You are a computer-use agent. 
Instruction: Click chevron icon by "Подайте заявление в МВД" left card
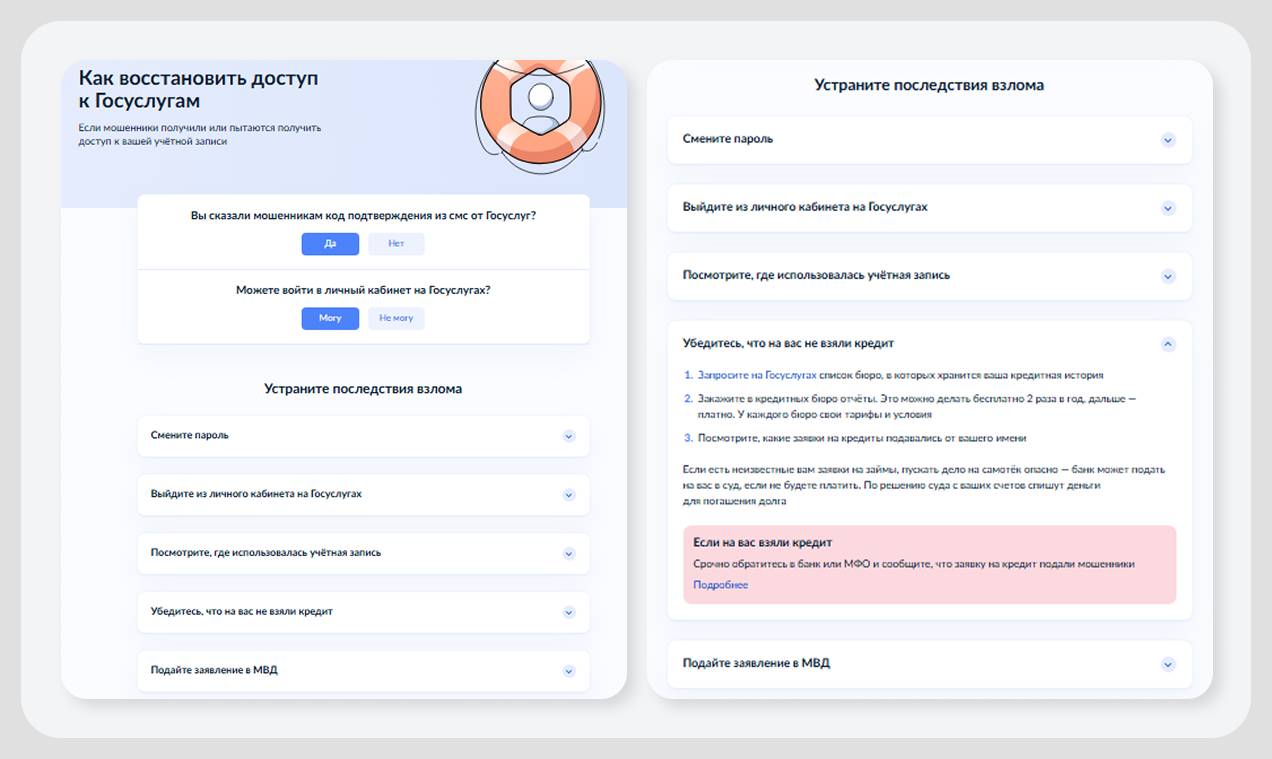pyautogui.click(x=569, y=671)
